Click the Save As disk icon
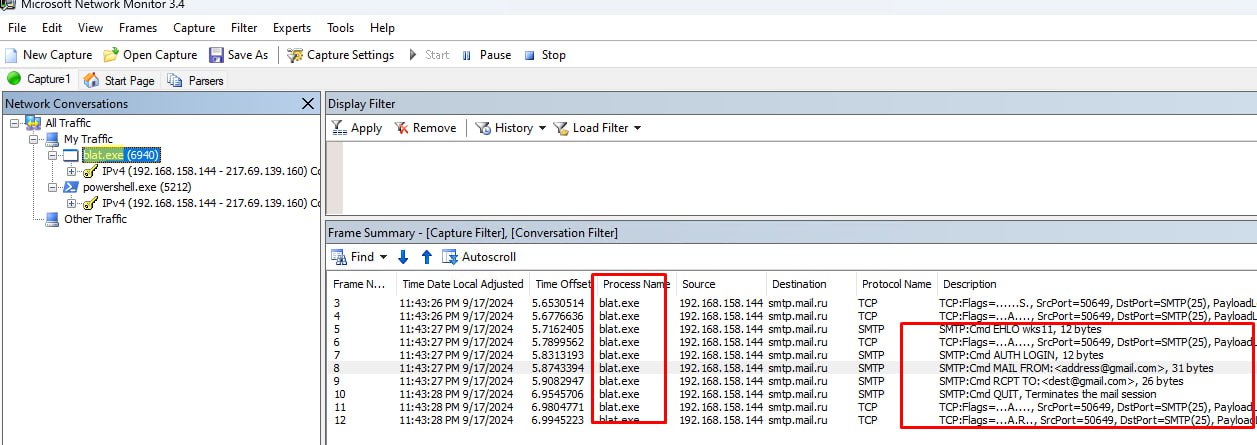The image size is (1257, 445). tap(216, 55)
